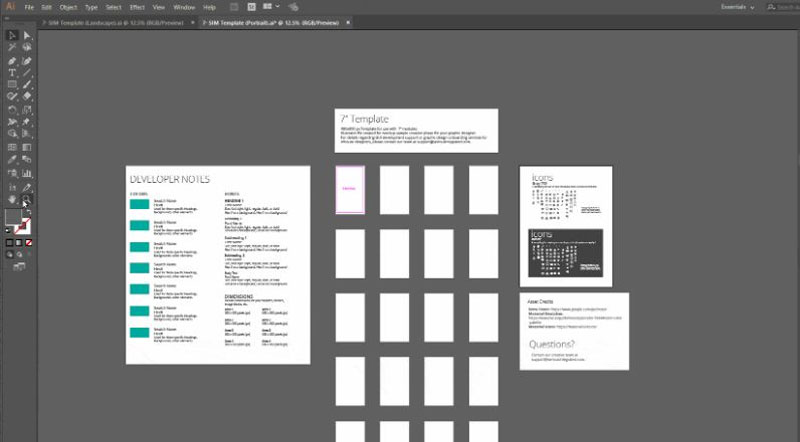The image size is (800, 442).
Task: Set paint mode to None
Action: click(29, 243)
